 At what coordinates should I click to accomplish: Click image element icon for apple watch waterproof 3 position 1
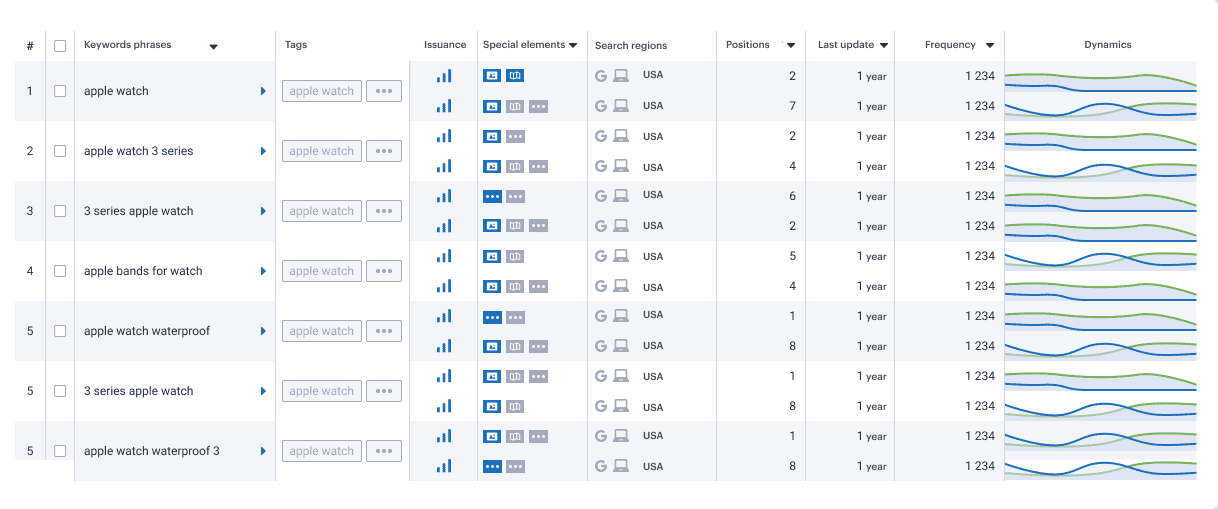pos(492,436)
